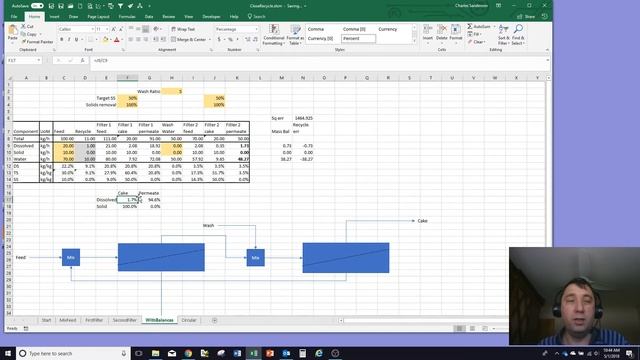
Task: Click Sort & Filter
Action: 503,35
